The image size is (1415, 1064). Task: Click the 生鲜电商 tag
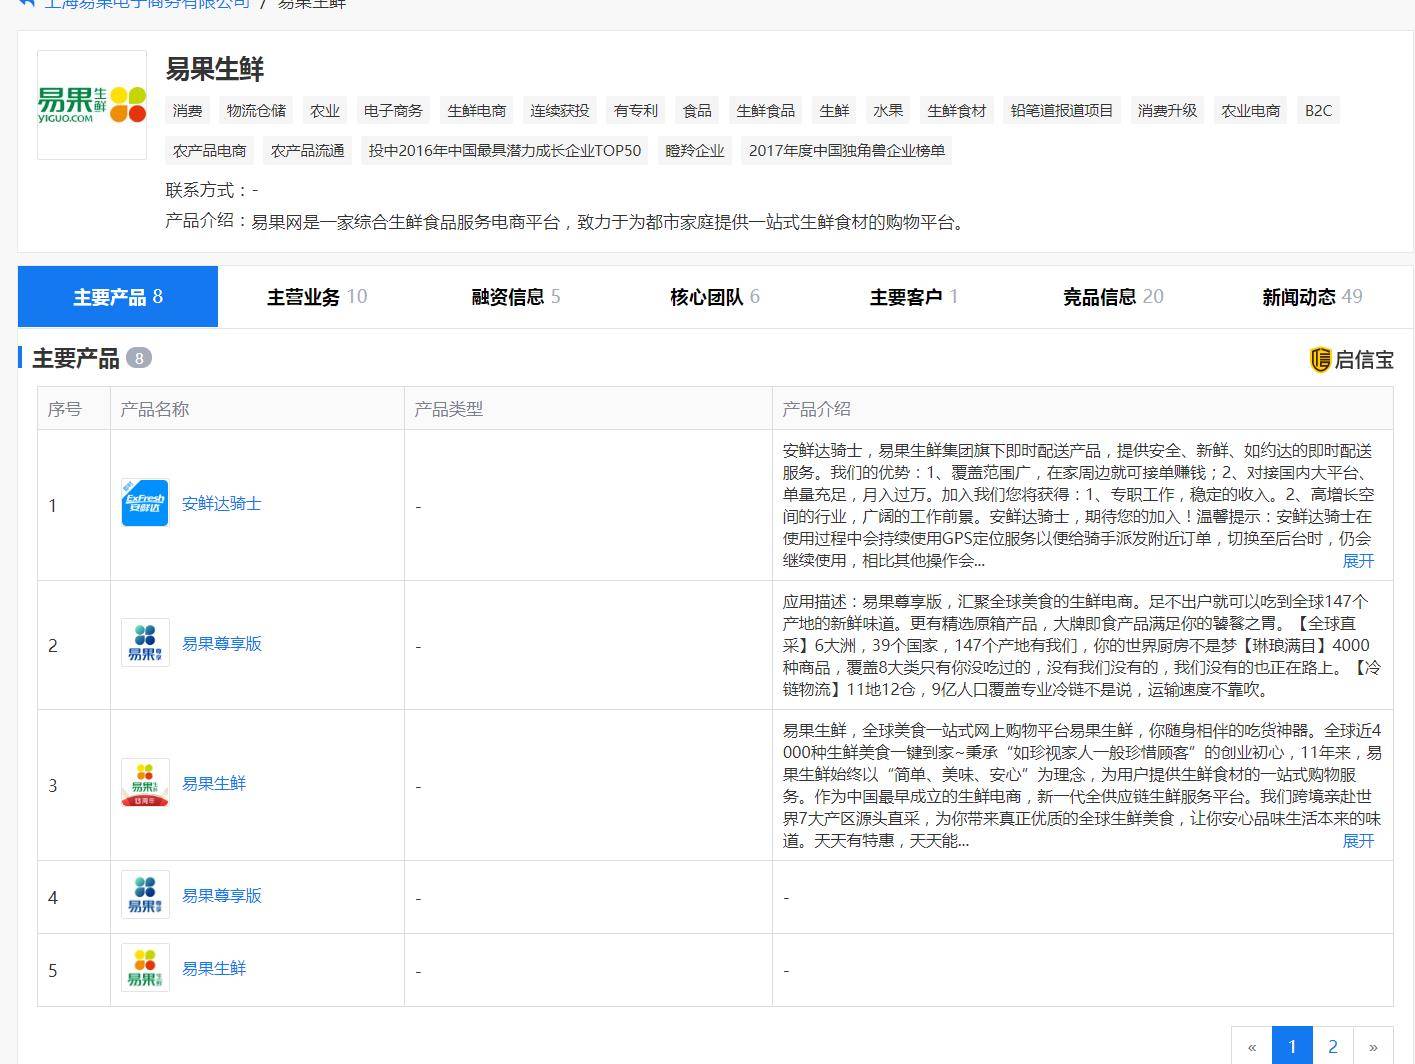point(477,110)
